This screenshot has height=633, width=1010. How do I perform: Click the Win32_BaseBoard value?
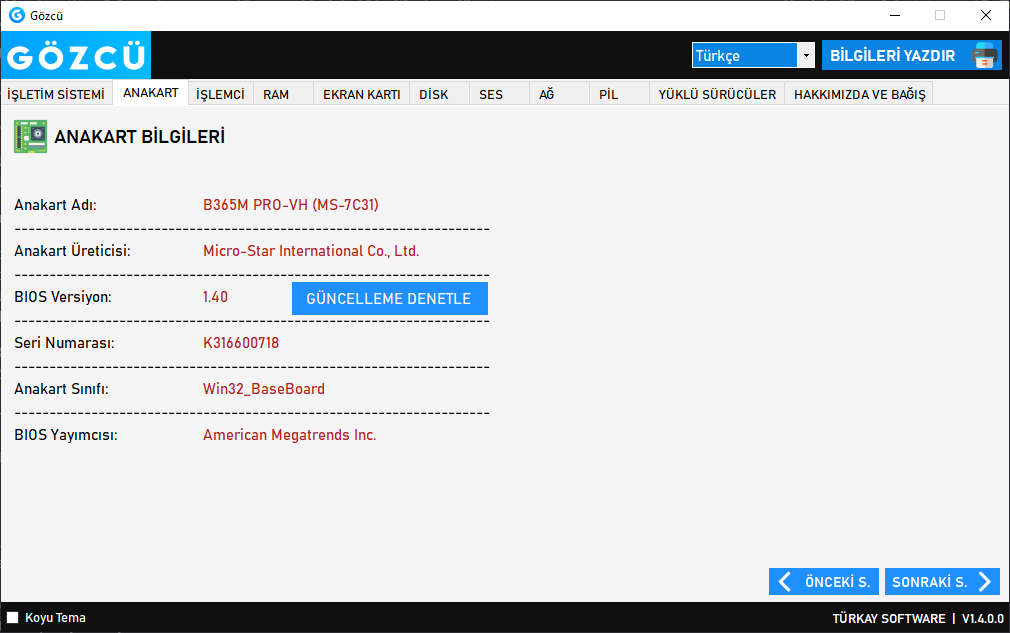pos(263,389)
